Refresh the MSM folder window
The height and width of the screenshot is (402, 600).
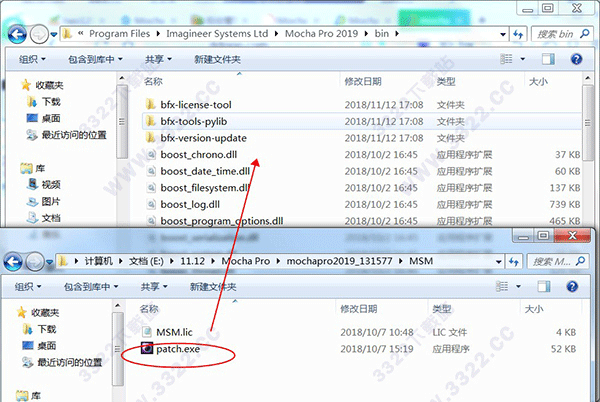pyautogui.click(x=514, y=262)
